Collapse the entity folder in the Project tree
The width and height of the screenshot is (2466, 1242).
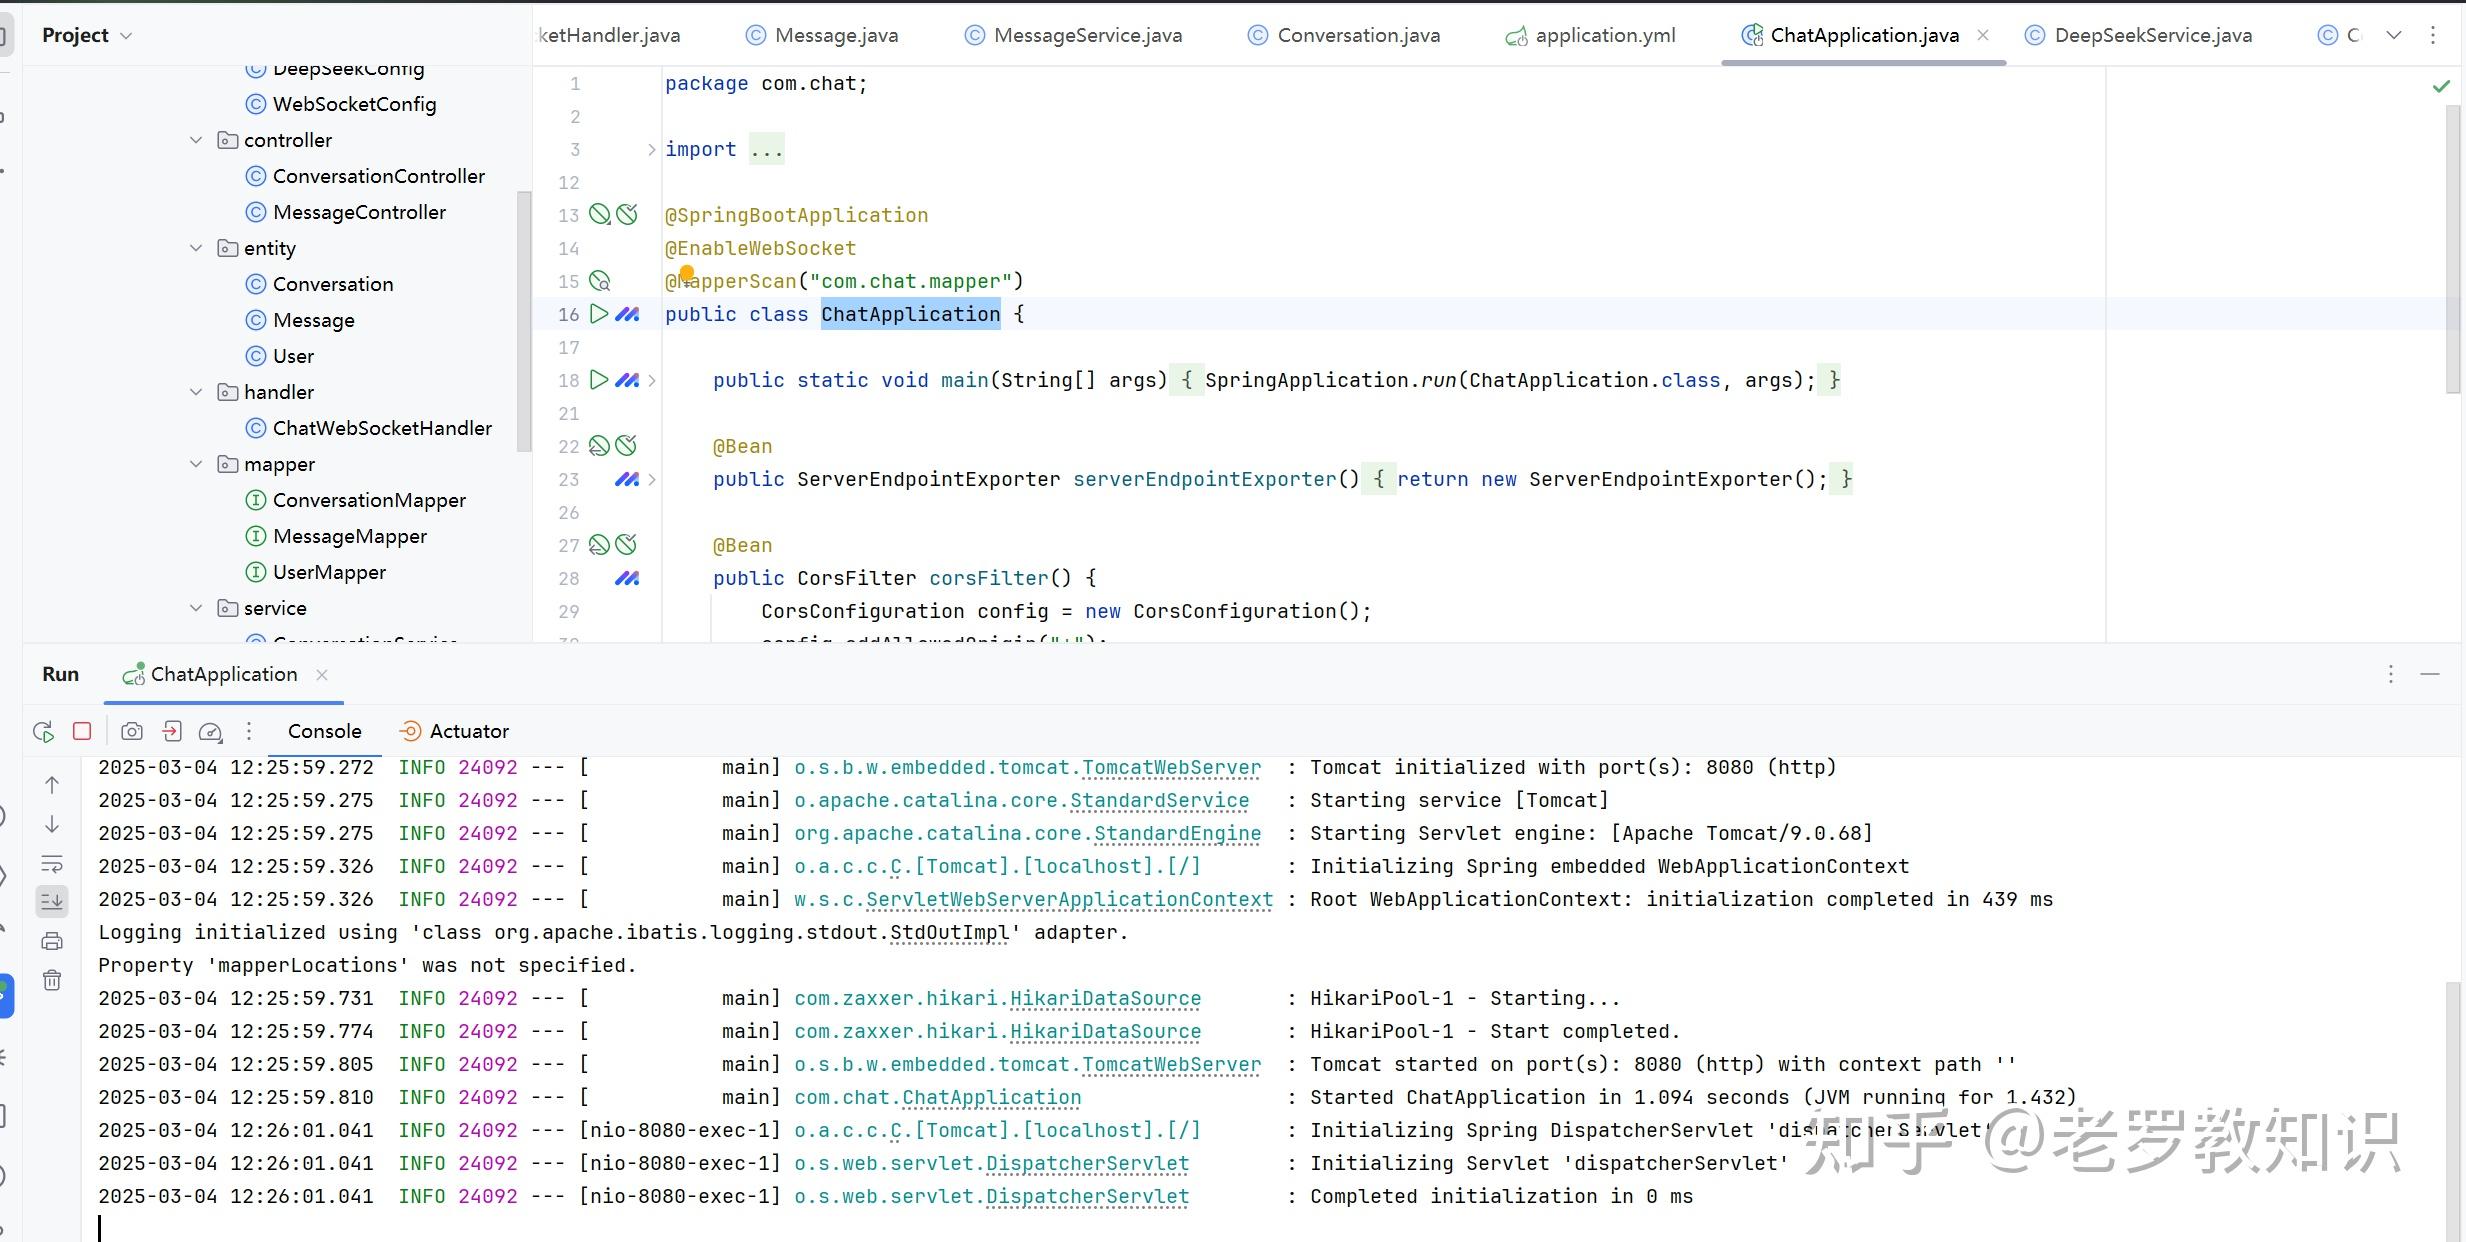(196, 247)
